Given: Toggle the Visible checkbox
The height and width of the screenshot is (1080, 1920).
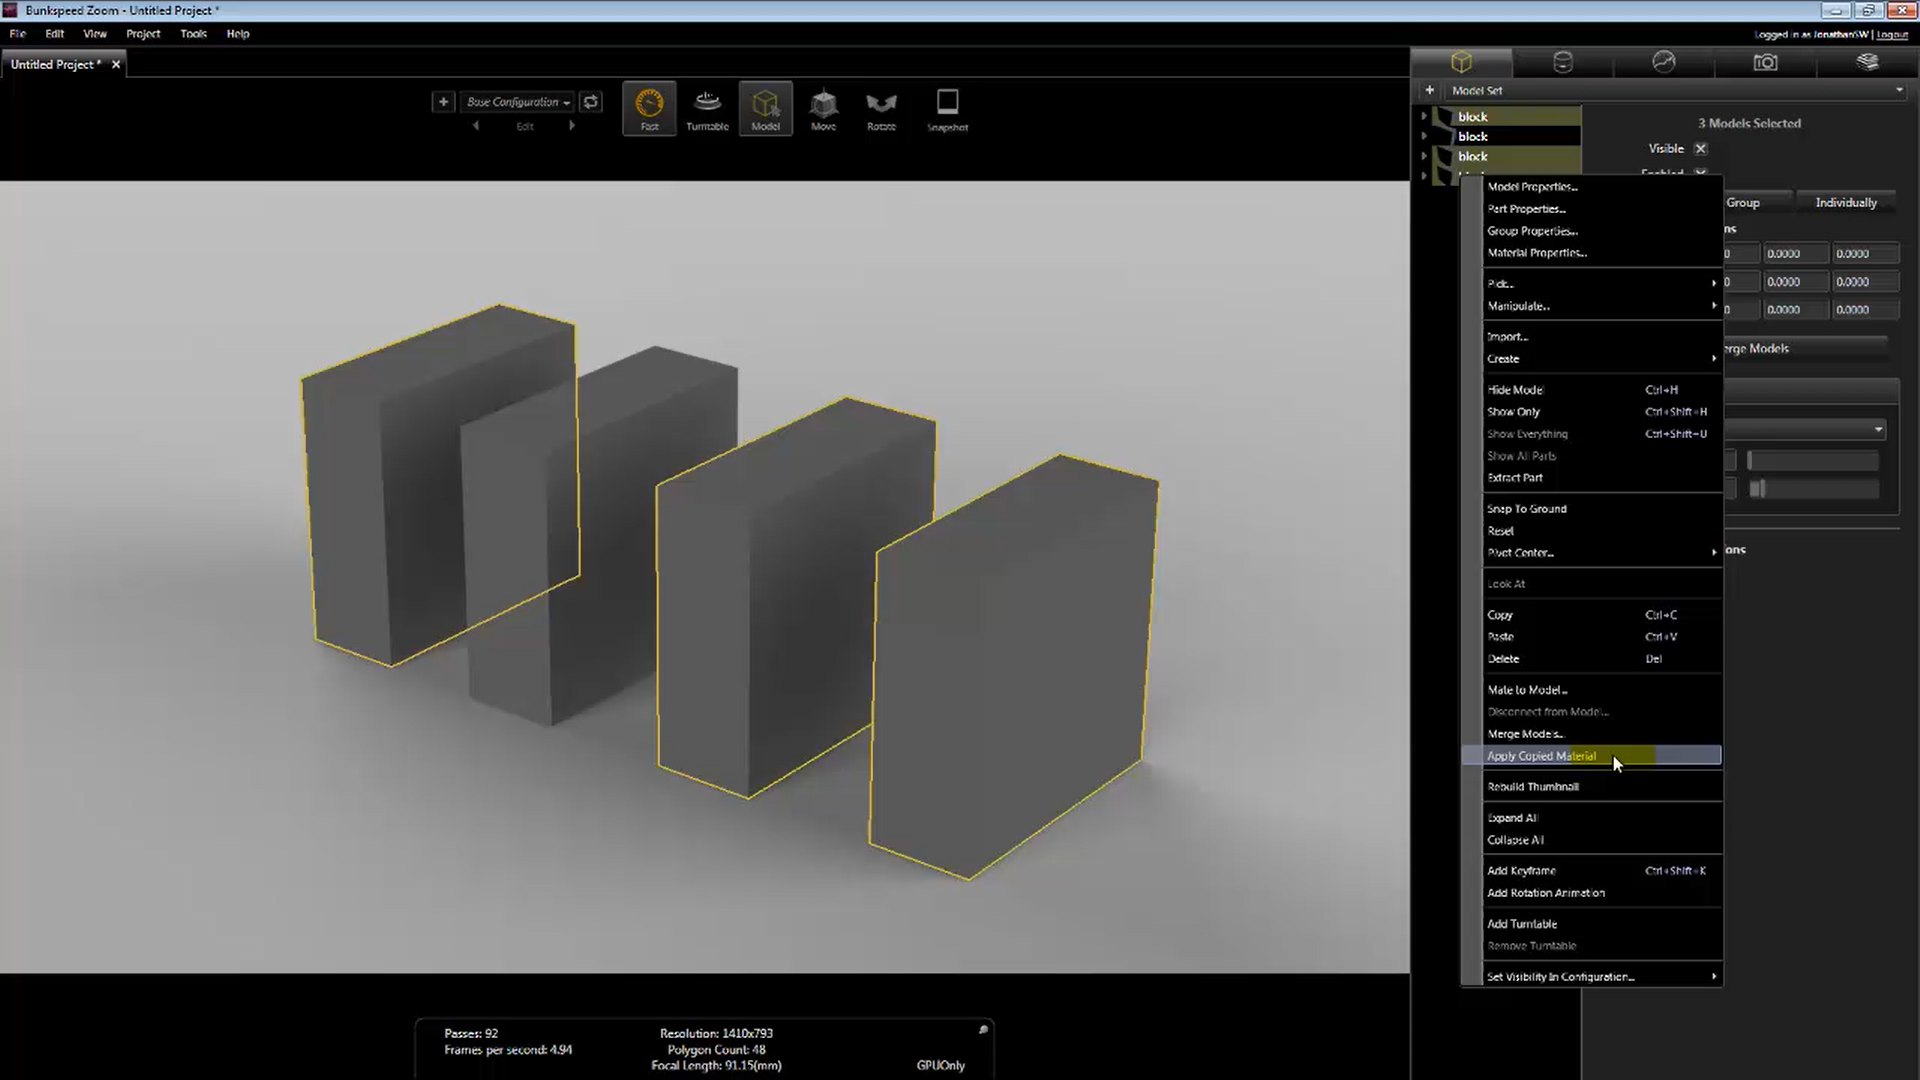Looking at the screenshot, I should point(1700,149).
